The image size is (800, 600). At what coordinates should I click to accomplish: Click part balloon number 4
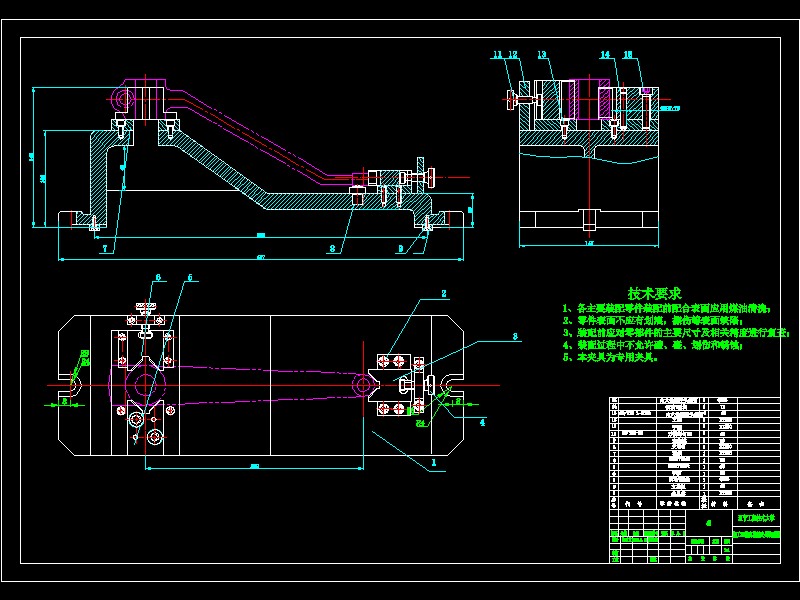482,422
